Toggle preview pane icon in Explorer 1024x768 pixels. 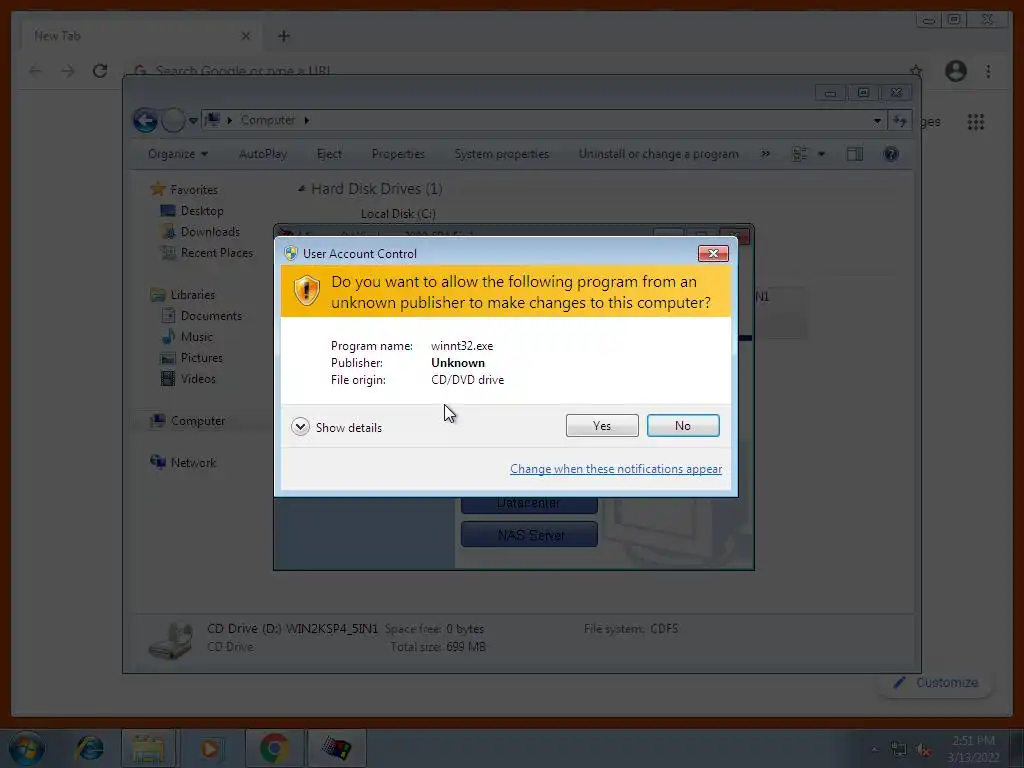click(x=855, y=154)
